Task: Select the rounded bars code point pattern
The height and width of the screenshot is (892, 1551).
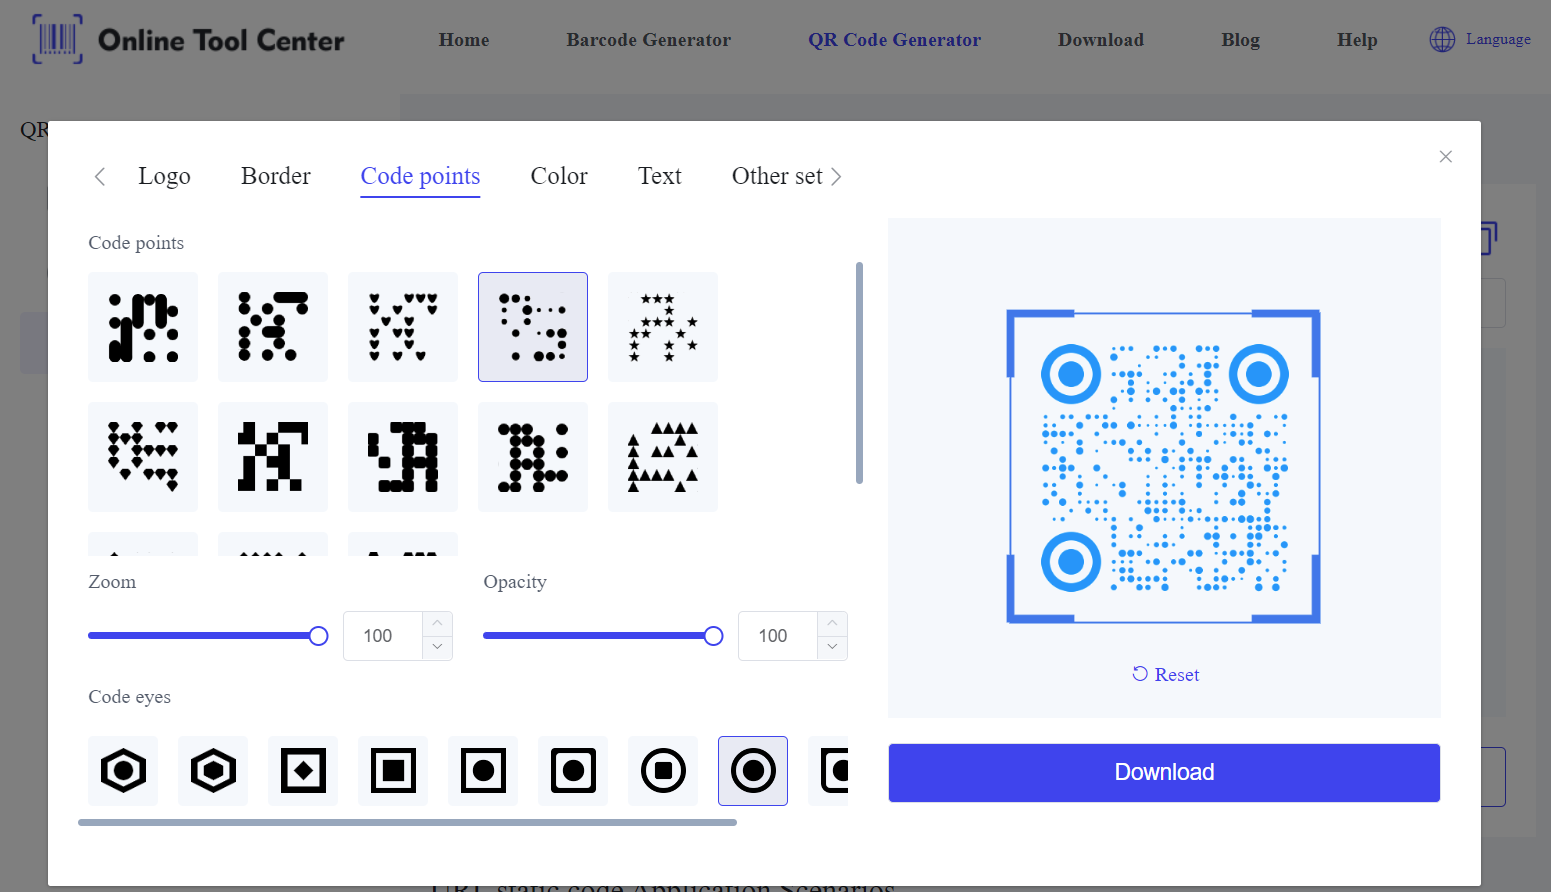Action: (143, 327)
